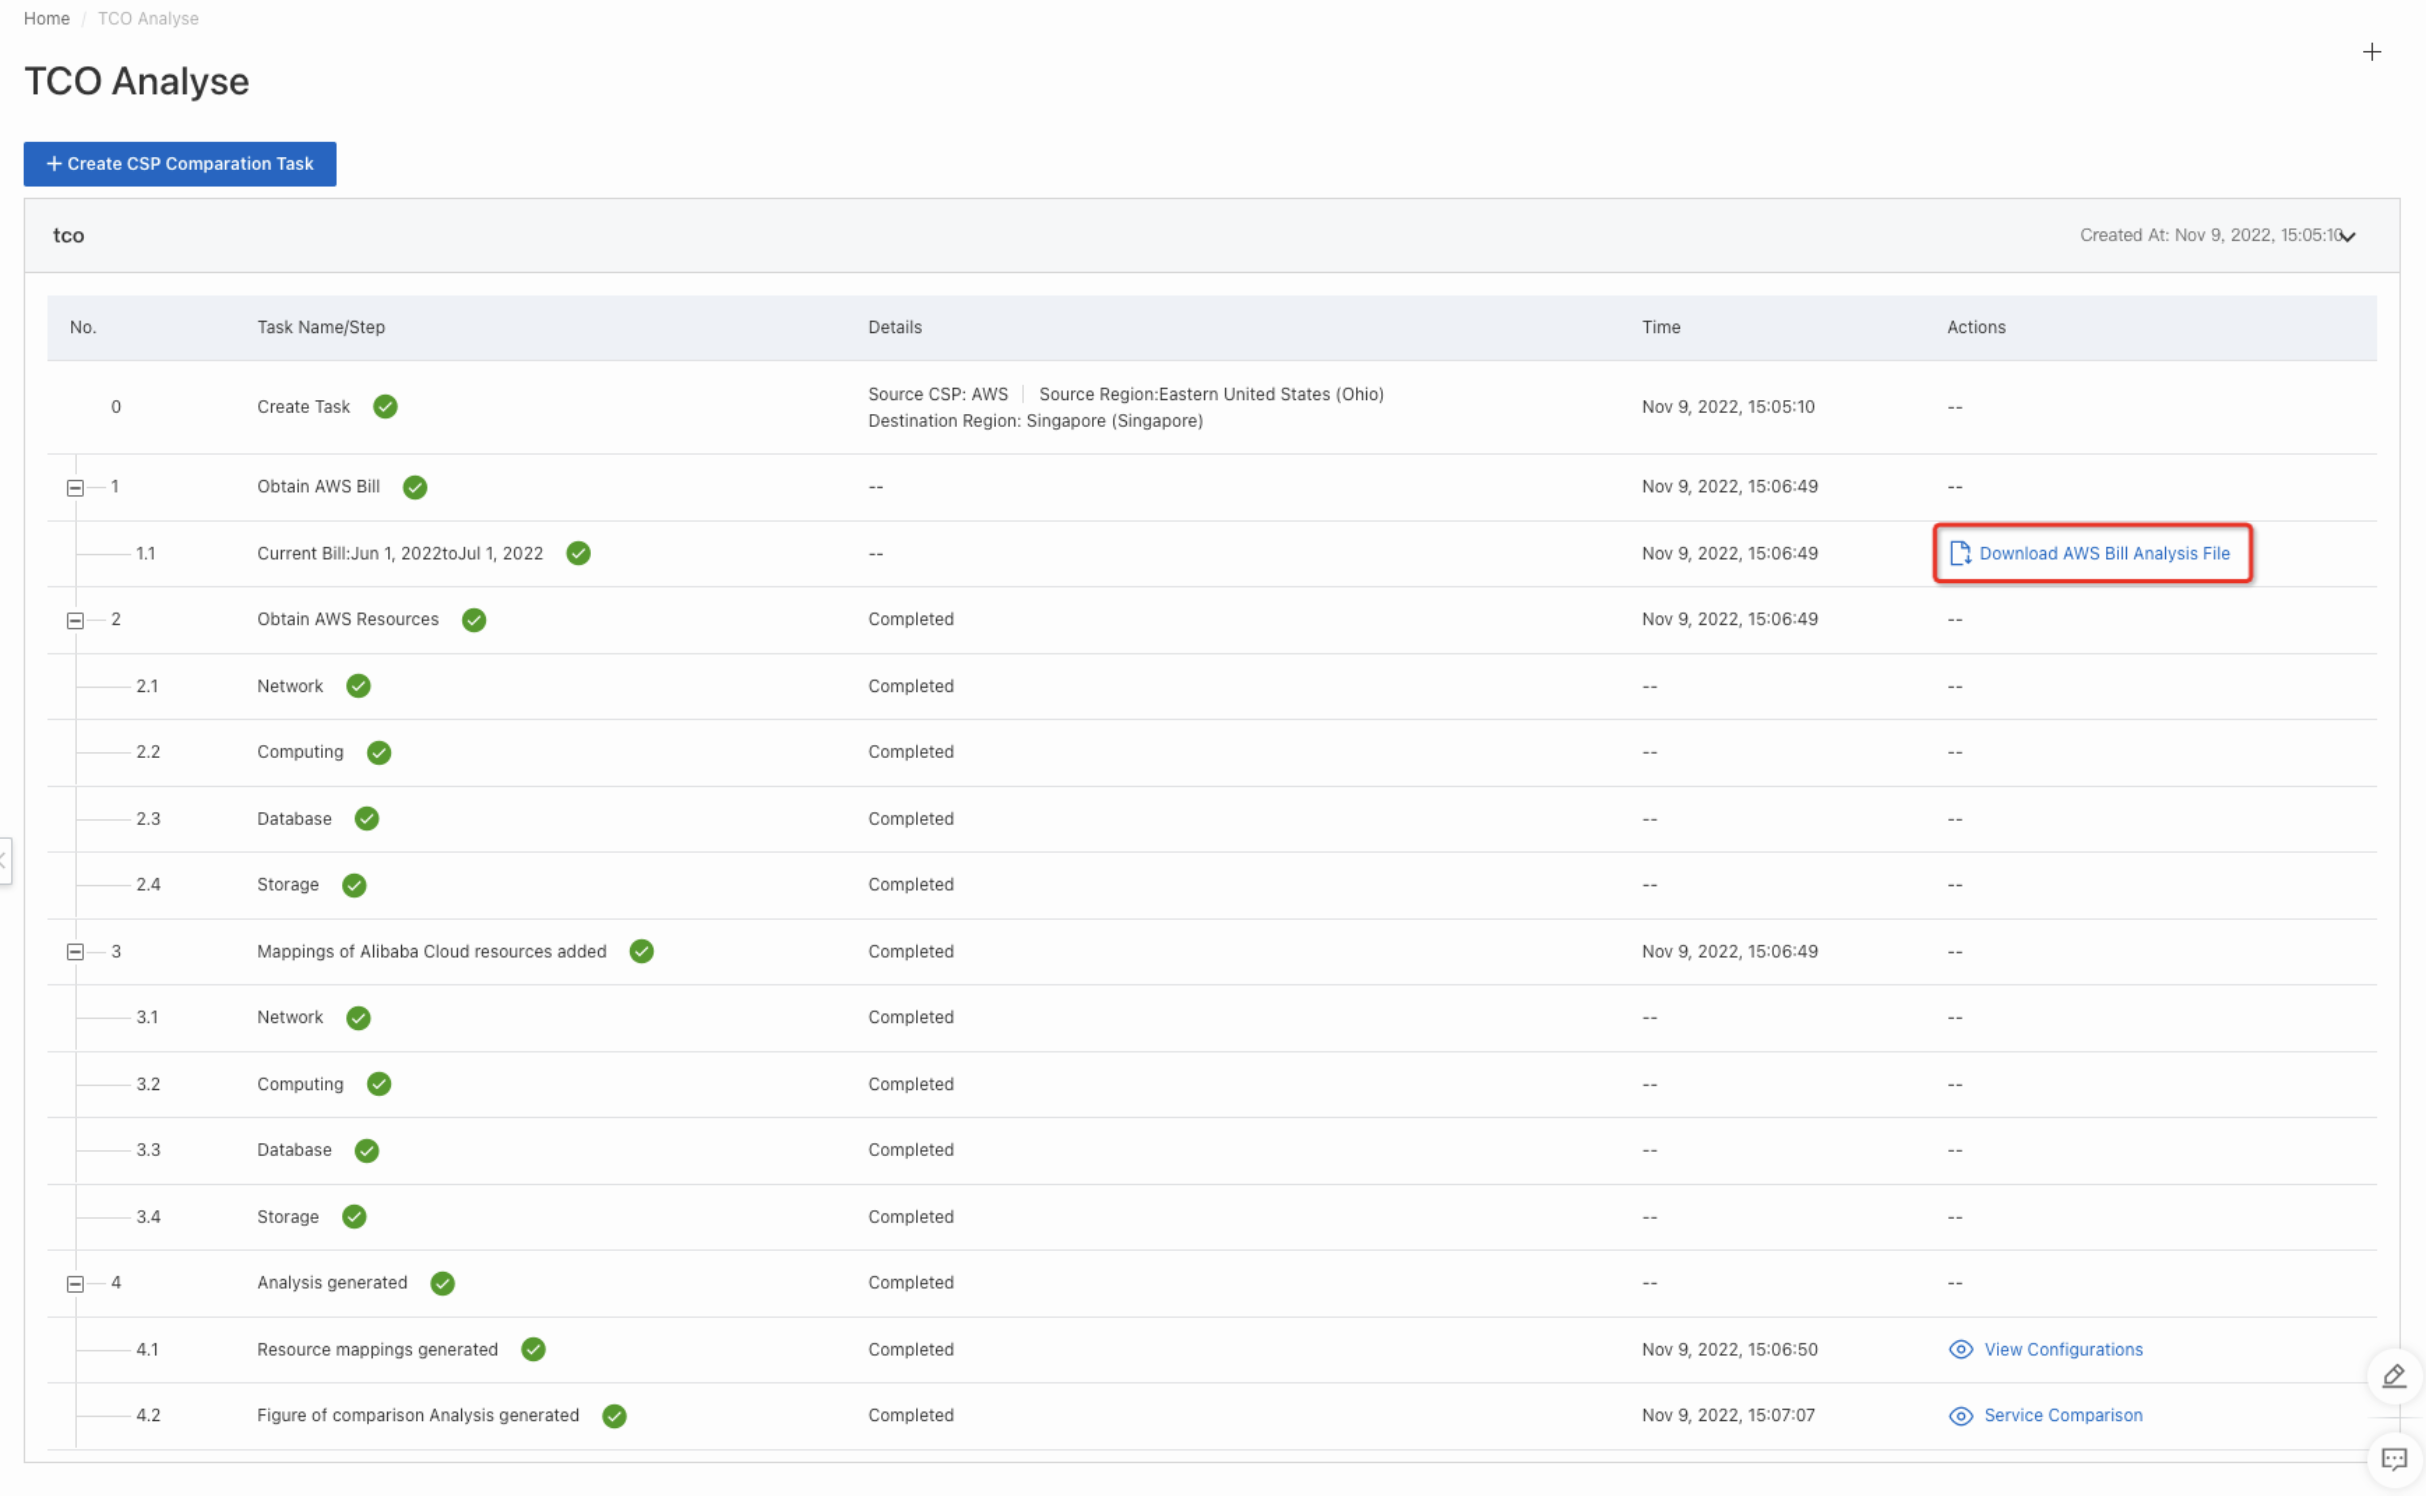Click the green check on row 2.2 Computing
This screenshot has height=1496, width=2426.
tap(379, 752)
